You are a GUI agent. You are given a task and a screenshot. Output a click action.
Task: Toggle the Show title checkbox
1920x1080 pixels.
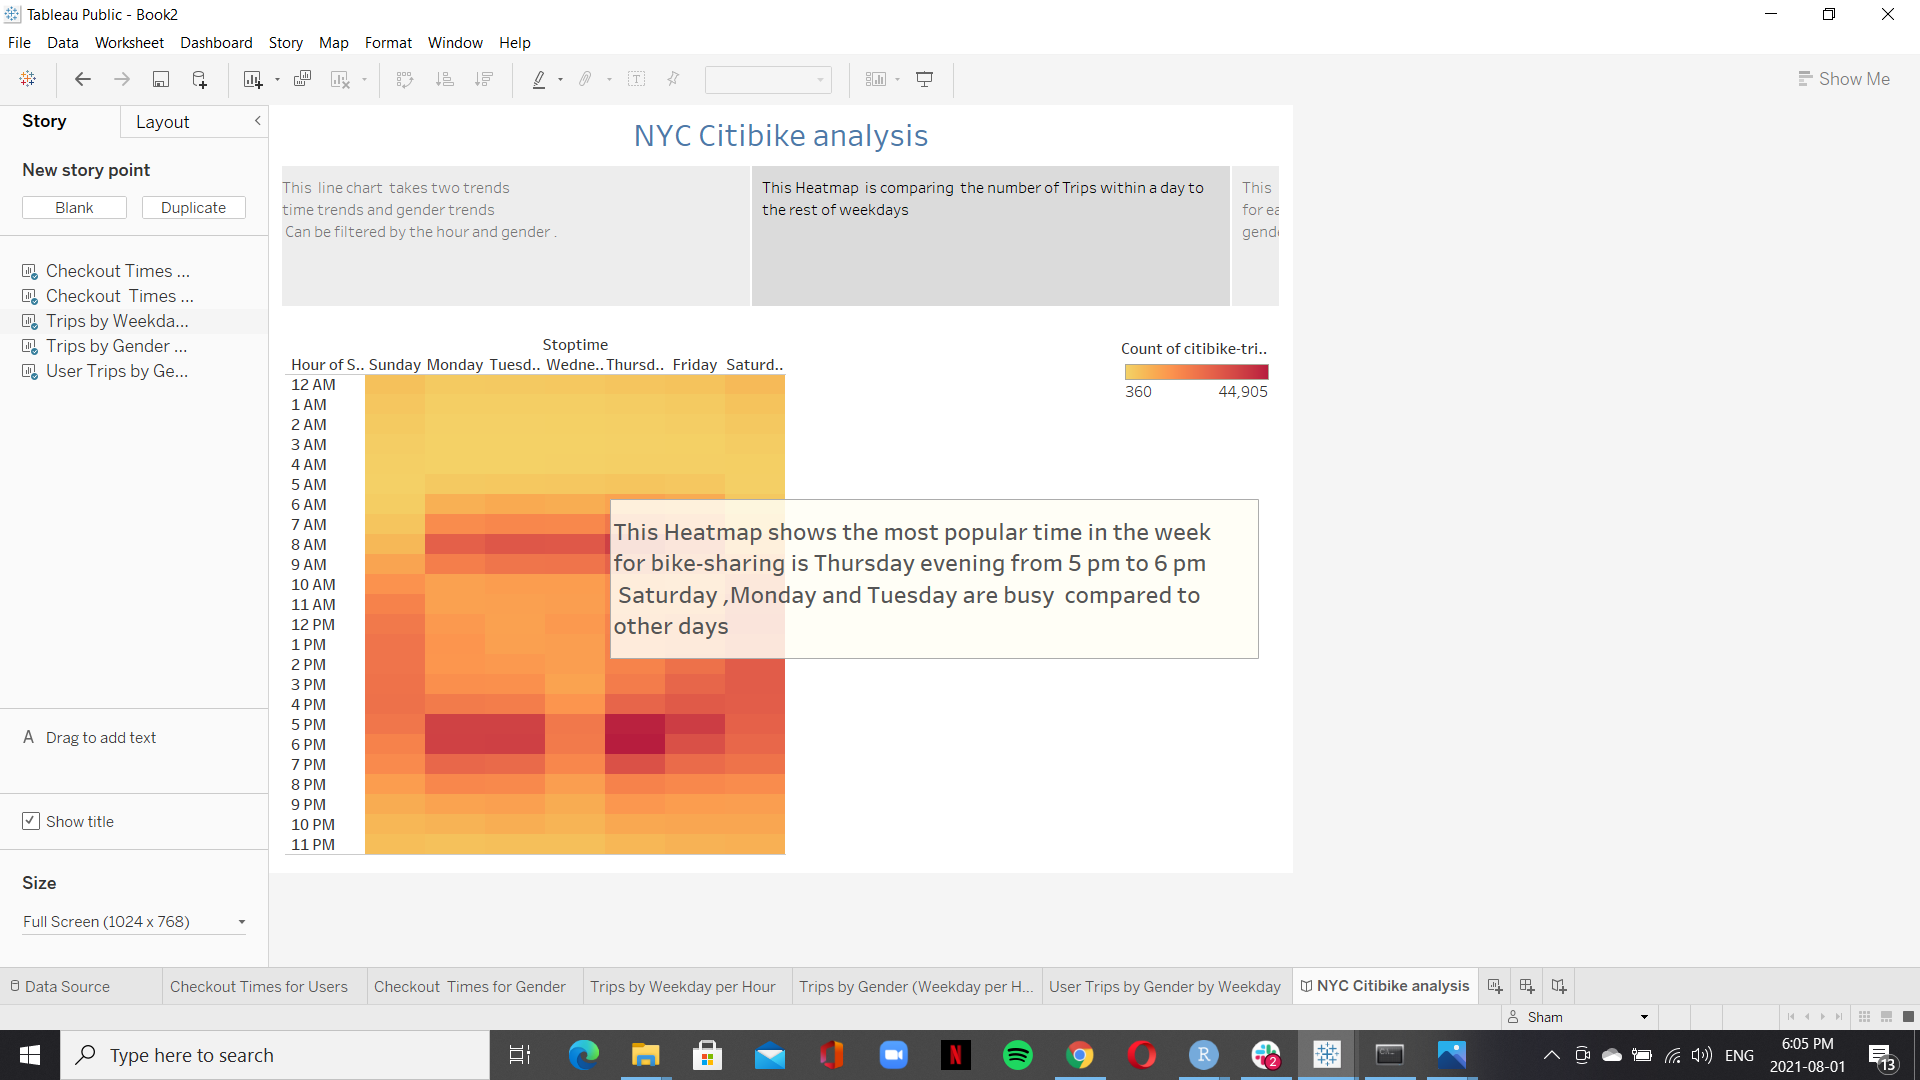click(x=31, y=821)
